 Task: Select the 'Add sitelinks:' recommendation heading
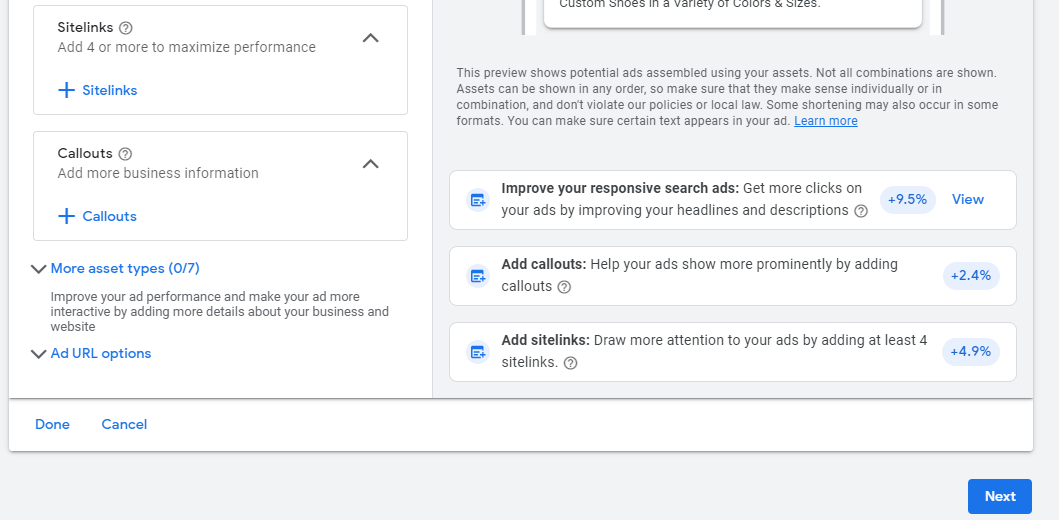pos(546,340)
